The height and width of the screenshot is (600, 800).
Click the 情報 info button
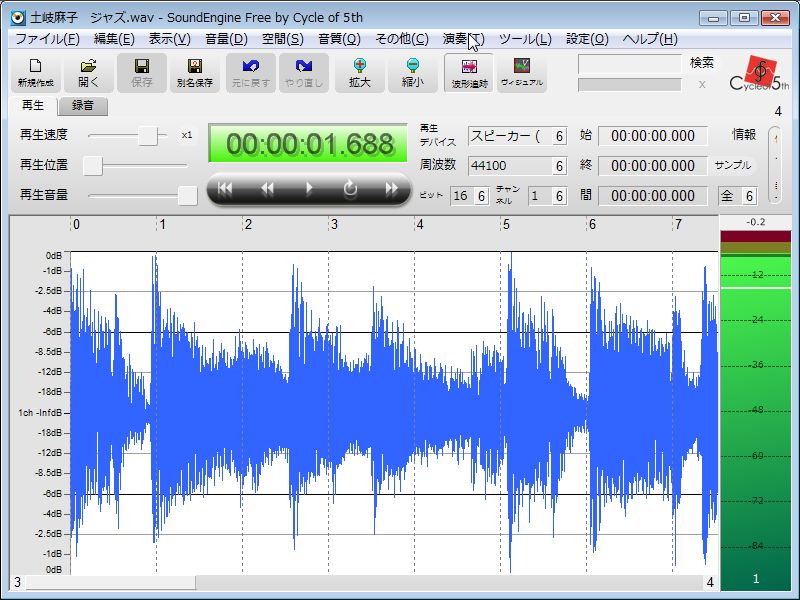(x=743, y=135)
